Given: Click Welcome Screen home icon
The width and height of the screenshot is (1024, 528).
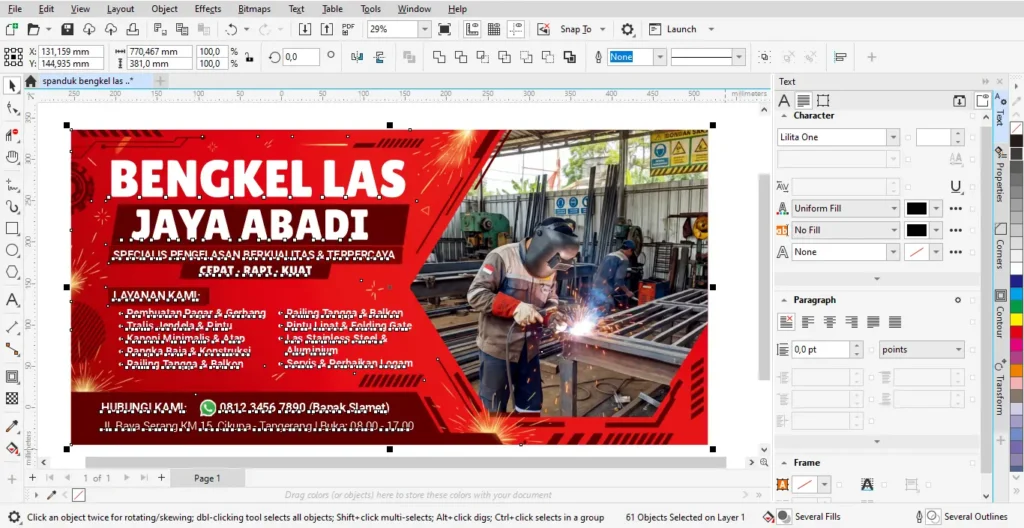Looking at the screenshot, I should click(x=30, y=81).
